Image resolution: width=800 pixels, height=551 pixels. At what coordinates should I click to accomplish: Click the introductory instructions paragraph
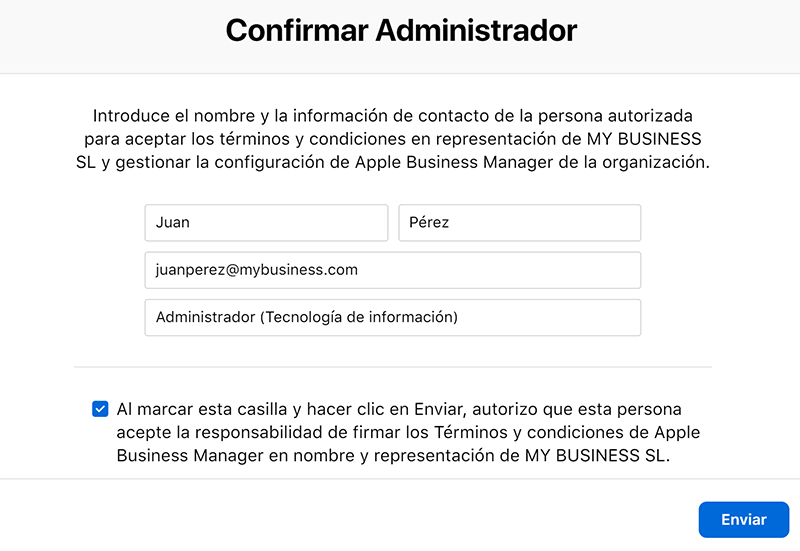coord(393,139)
